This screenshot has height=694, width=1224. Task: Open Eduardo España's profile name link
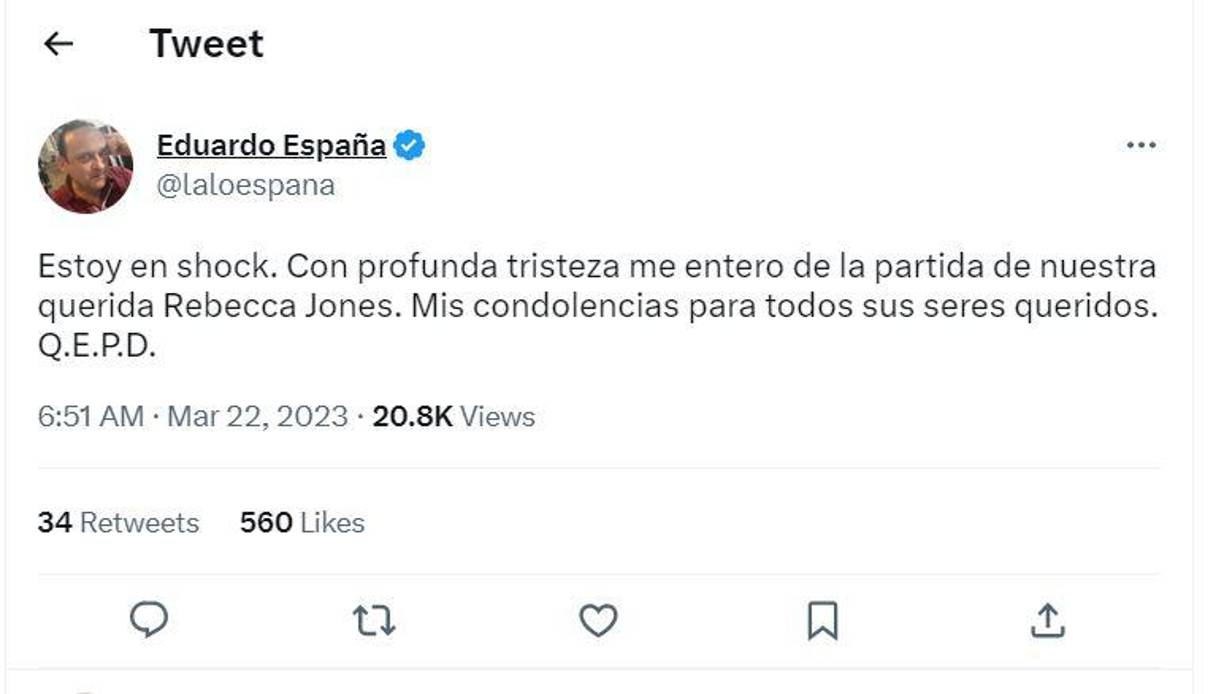(270, 143)
